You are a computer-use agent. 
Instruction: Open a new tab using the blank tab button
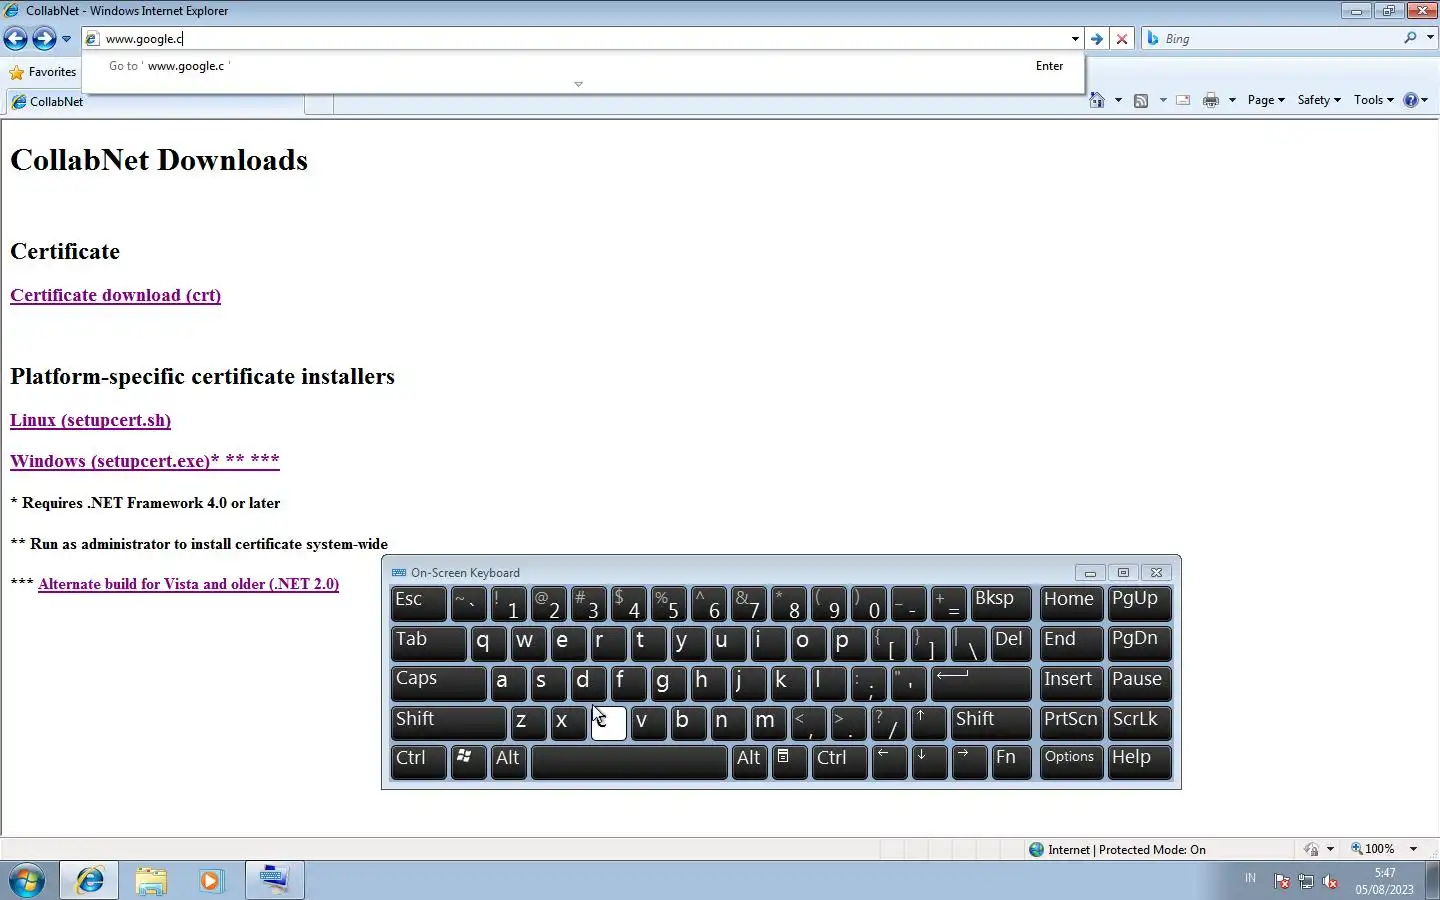pos(319,103)
